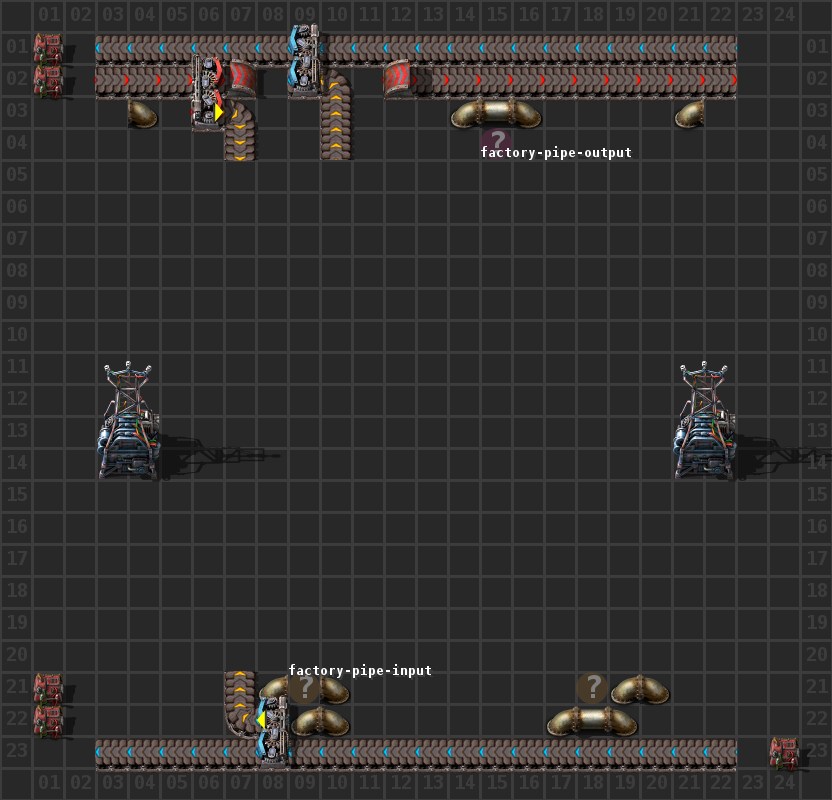Click the question mark icon beside factory-pipe-input
832x800 pixels.
[x=305, y=688]
